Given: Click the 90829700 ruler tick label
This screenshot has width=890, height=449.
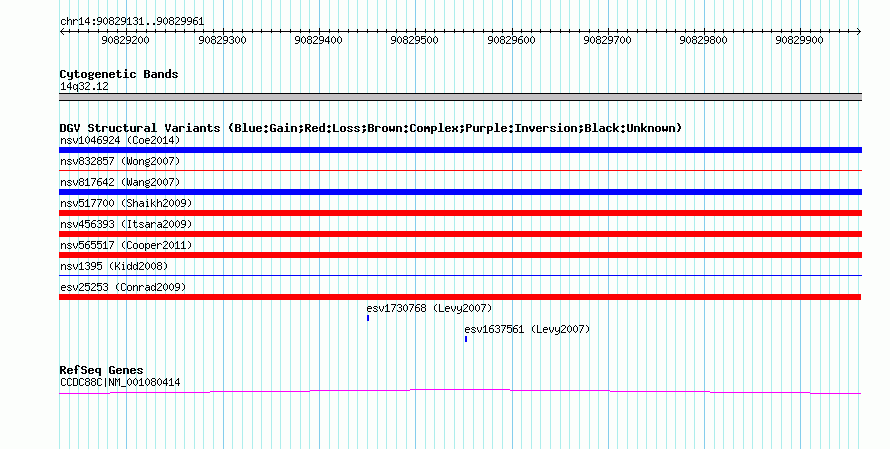Looking at the screenshot, I should [607, 40].
